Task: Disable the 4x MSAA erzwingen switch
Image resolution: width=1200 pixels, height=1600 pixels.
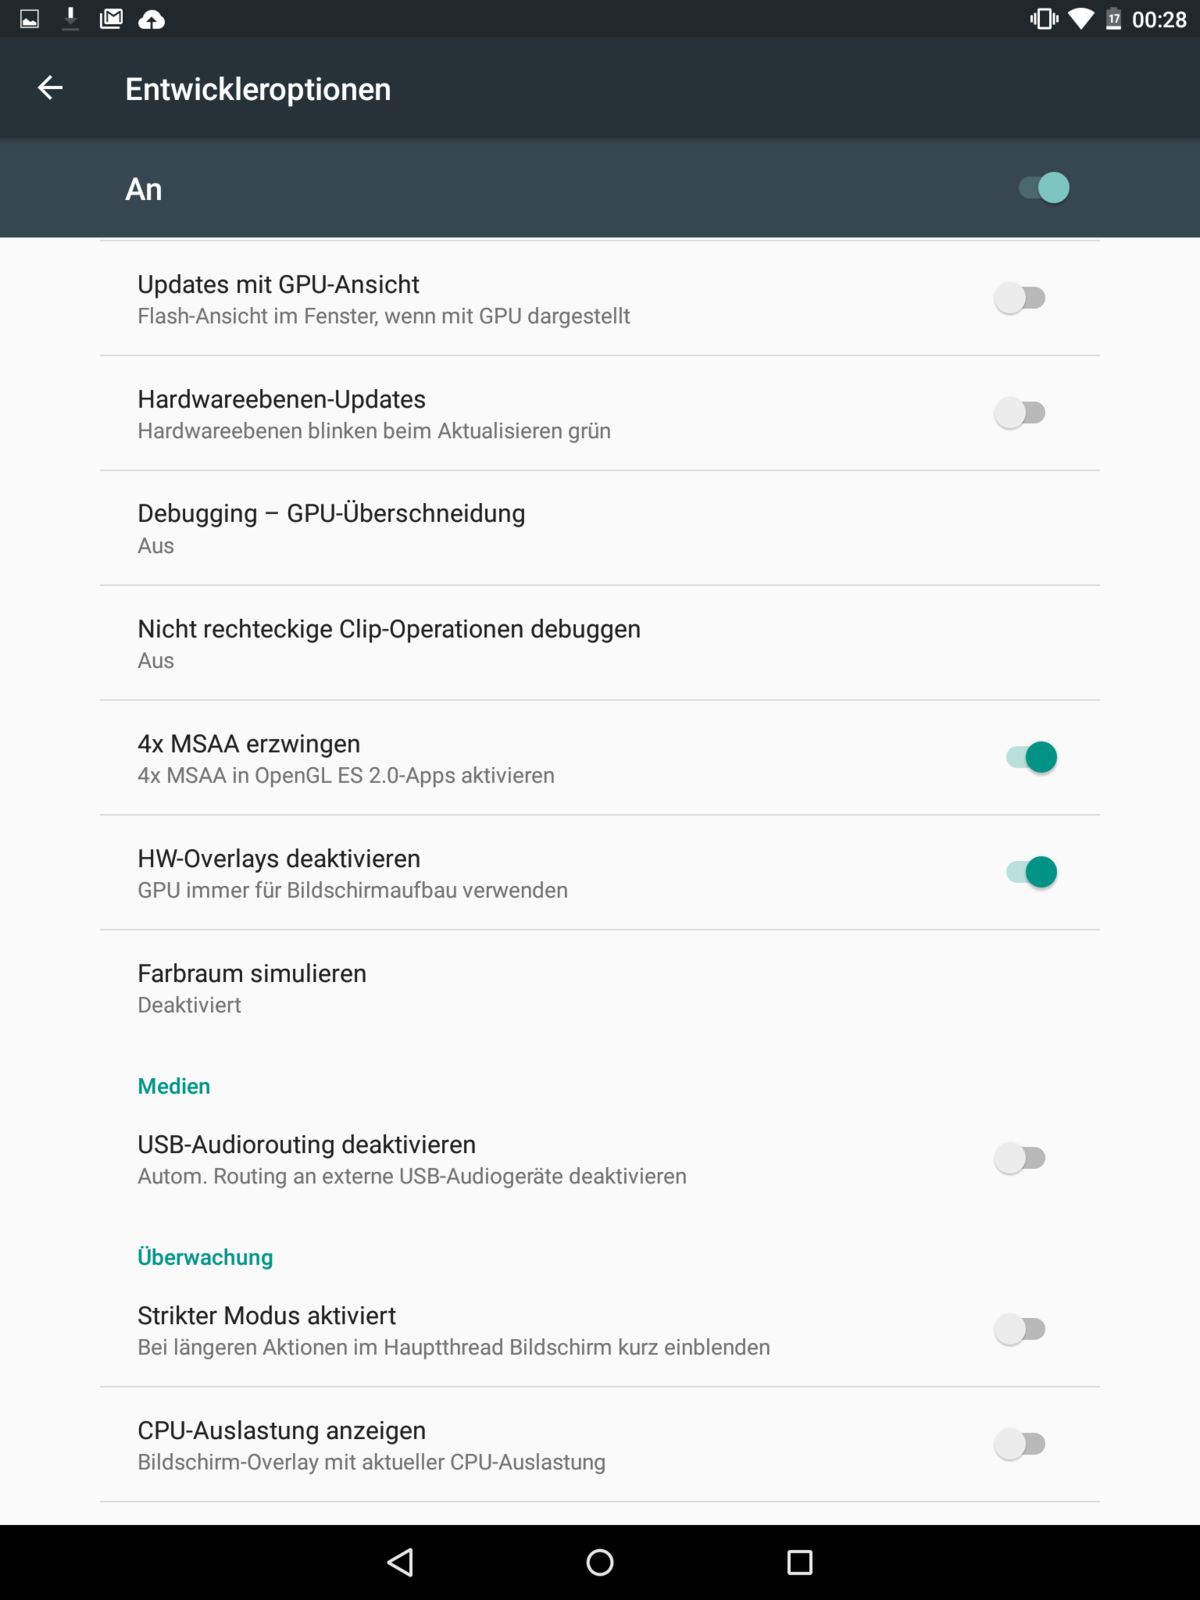Action: coord(1031,758)
